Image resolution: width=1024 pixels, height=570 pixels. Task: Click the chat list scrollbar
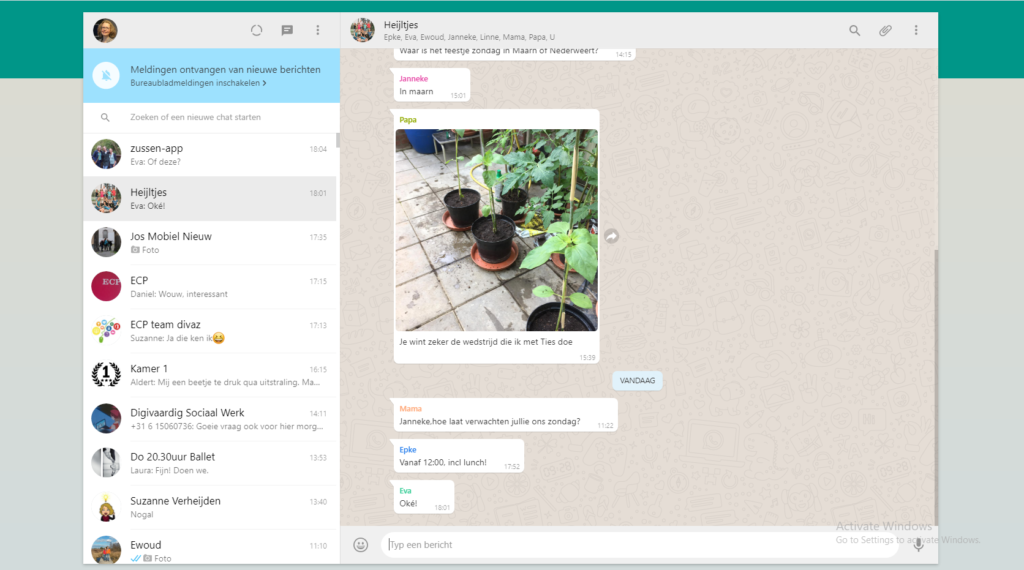338,140
